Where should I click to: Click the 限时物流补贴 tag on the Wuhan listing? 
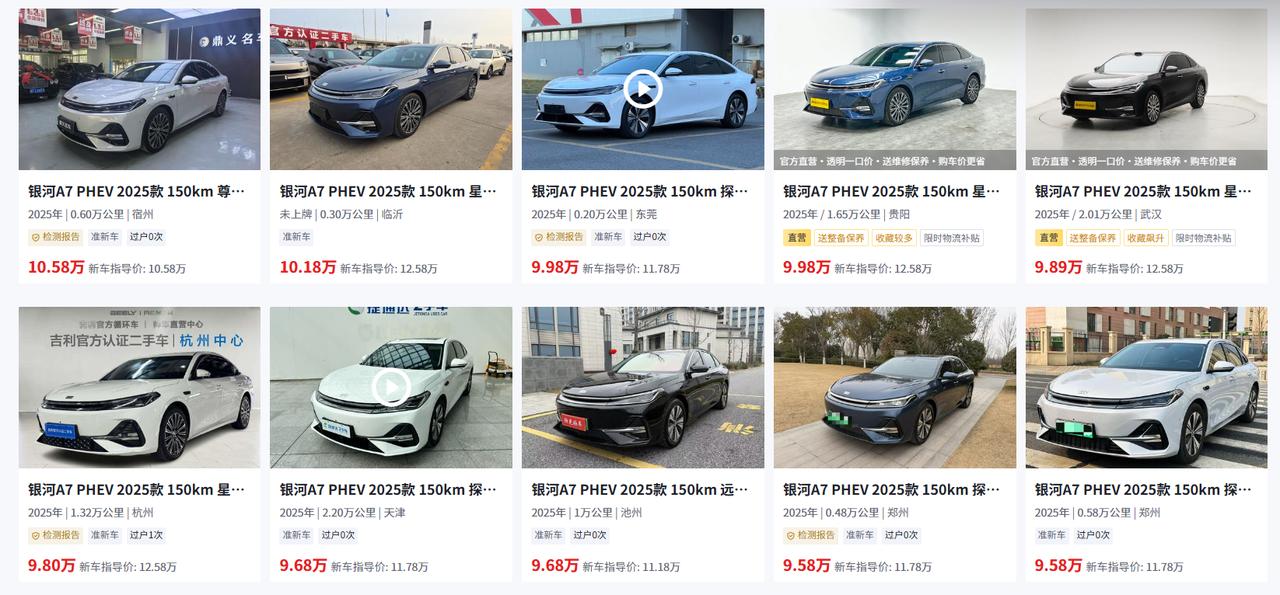1204,238
